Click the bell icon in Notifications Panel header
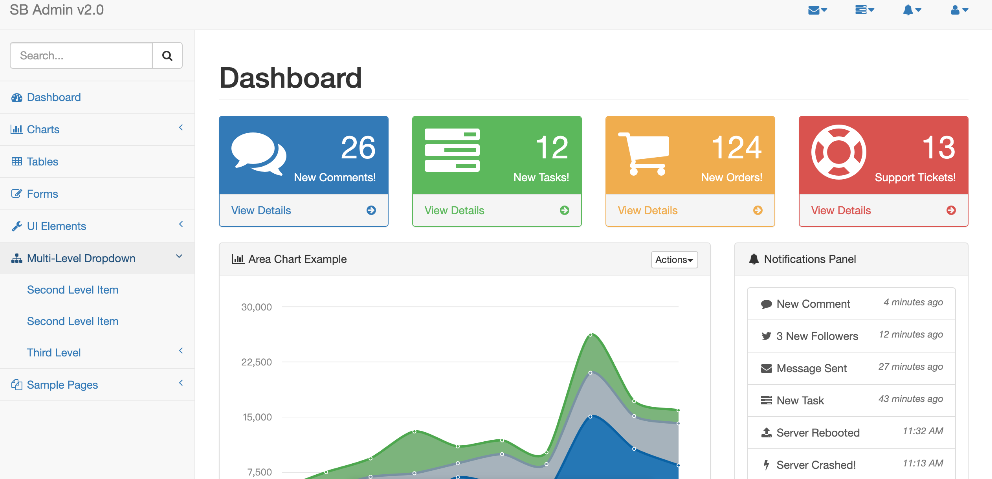Image resolution: width=992 pixels, height=479 pixels. (753, 259)
